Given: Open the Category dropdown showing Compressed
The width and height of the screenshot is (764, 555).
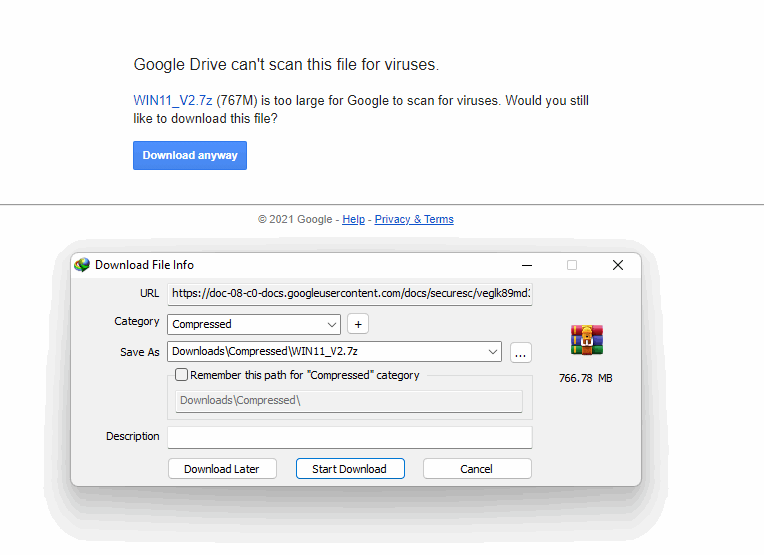Looking at the screenshot, I should pyautogui.click(x=254, y=325).
